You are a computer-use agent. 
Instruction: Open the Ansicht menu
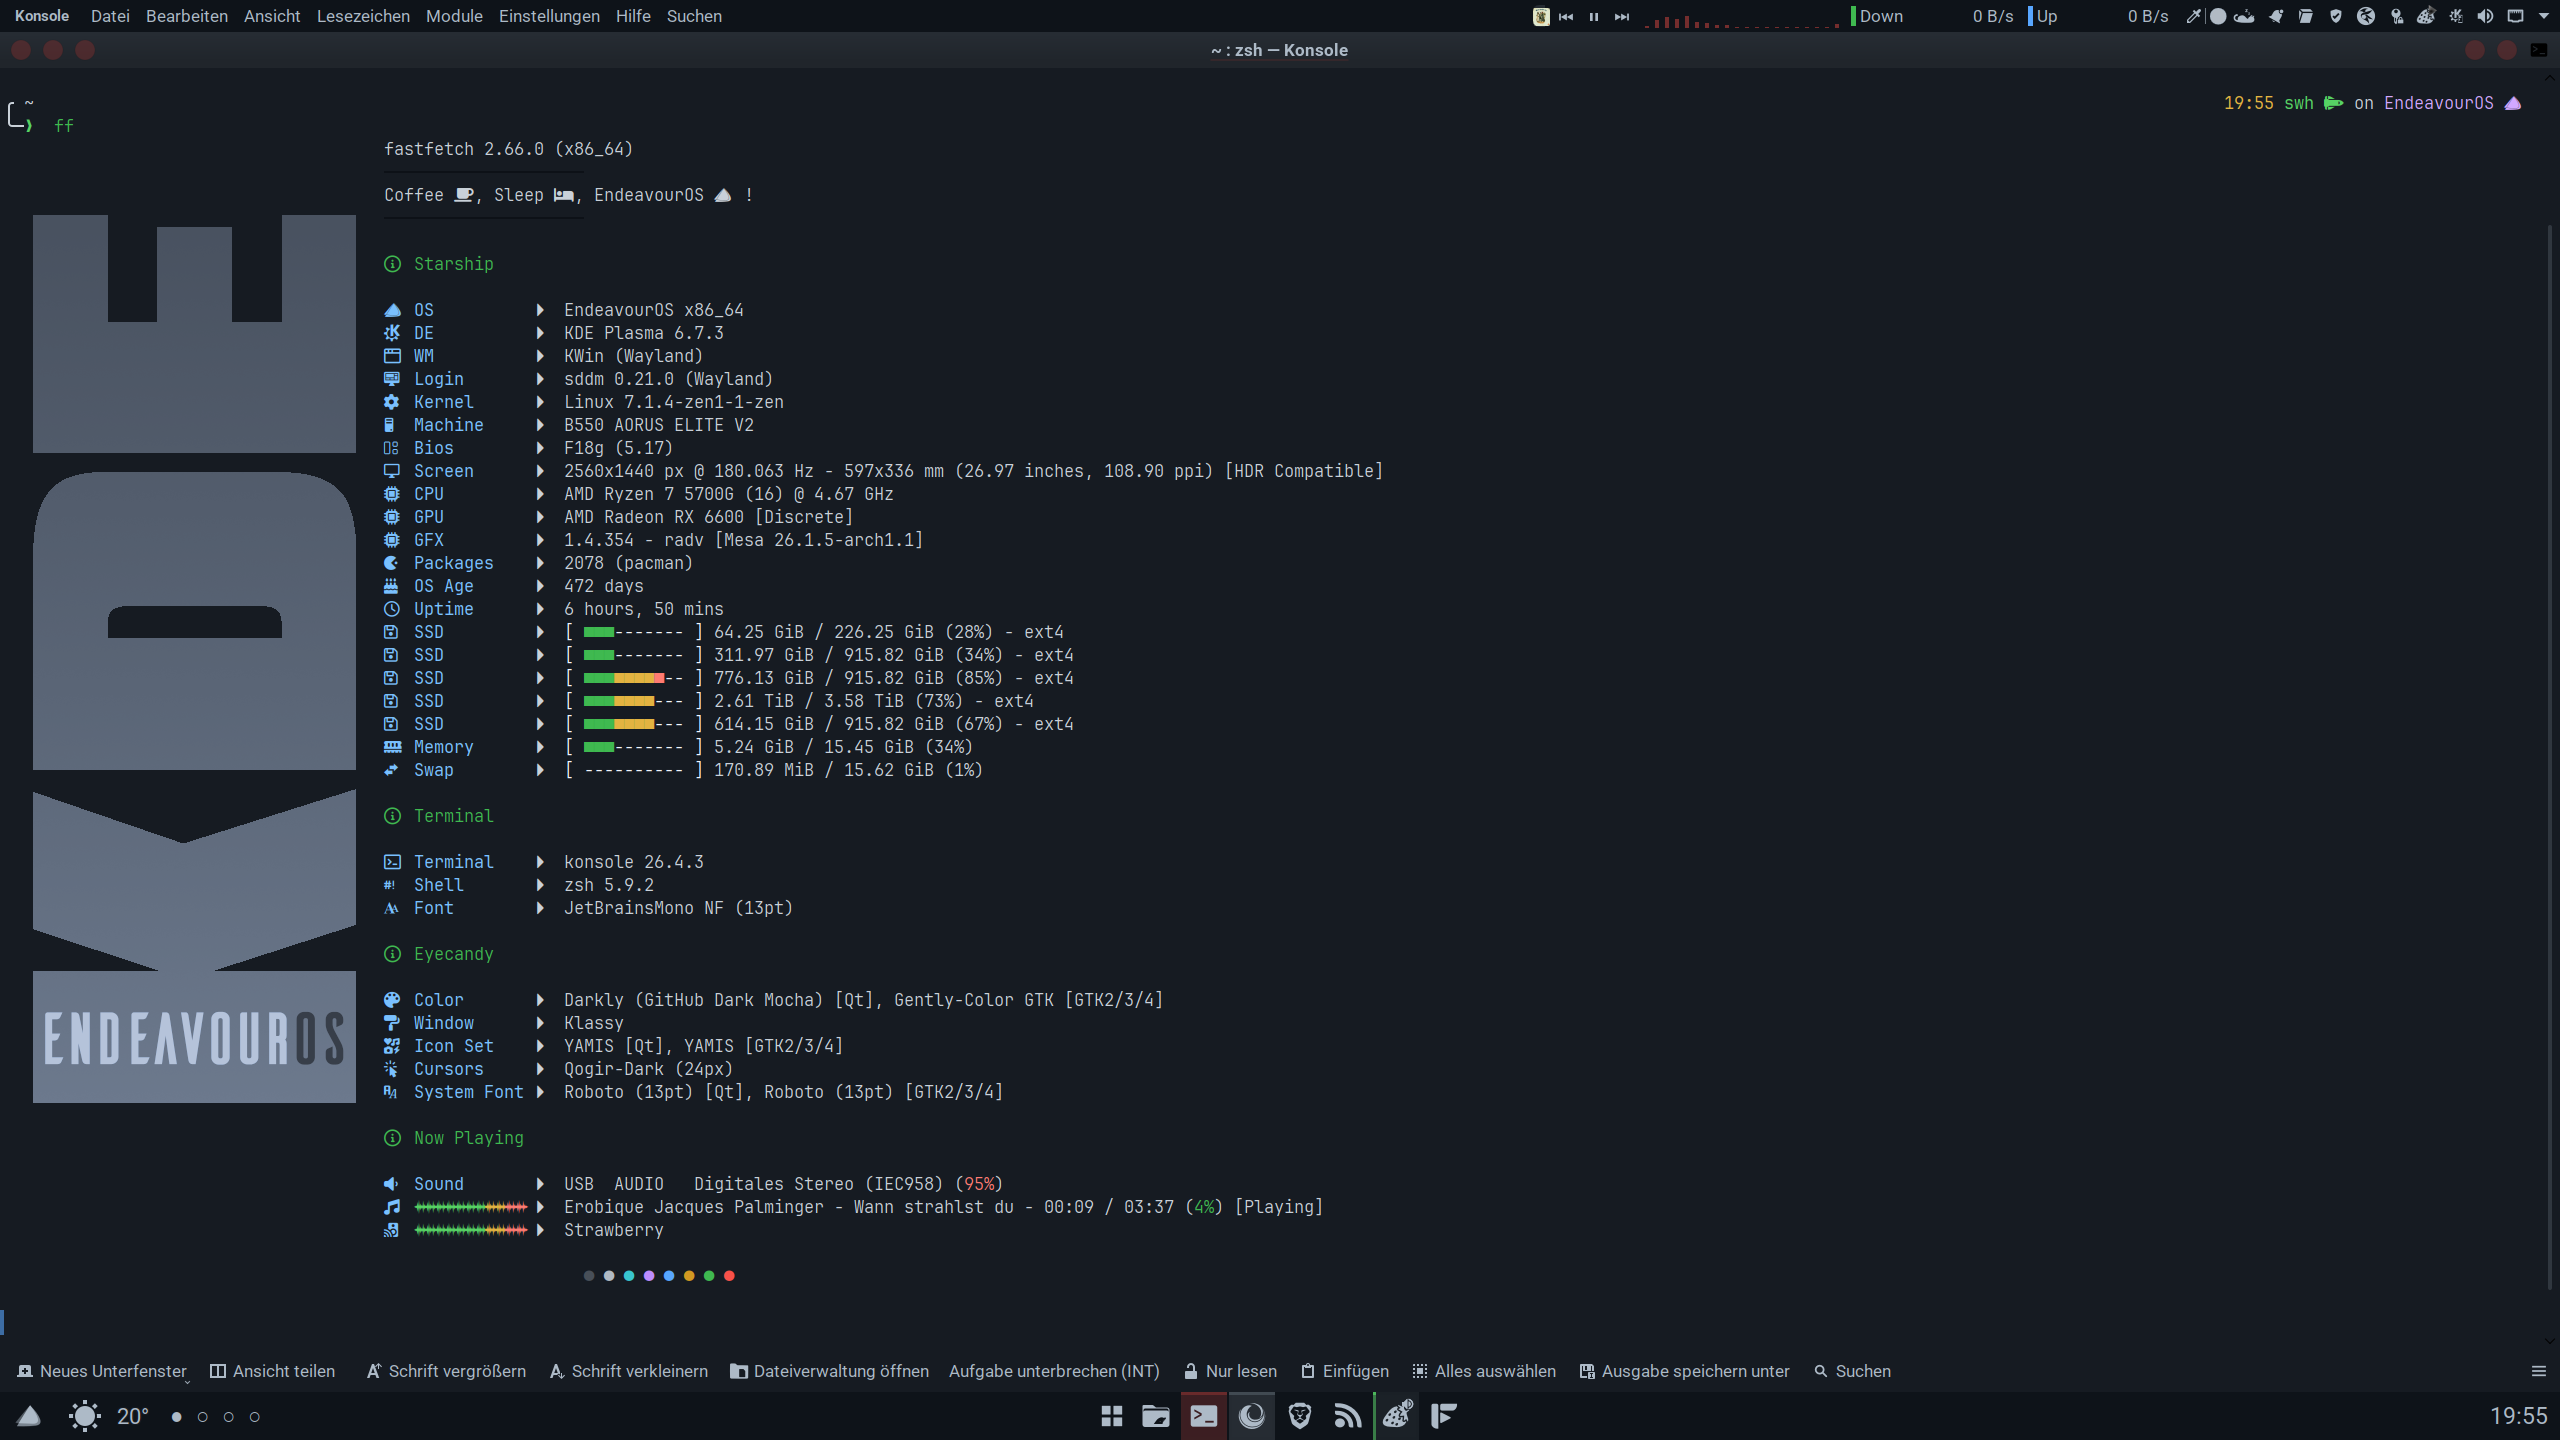[x=272, y=16]
